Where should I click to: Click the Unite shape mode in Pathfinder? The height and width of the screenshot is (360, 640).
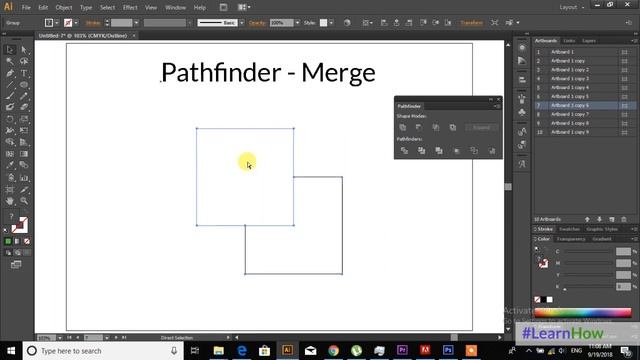point(402,127)
